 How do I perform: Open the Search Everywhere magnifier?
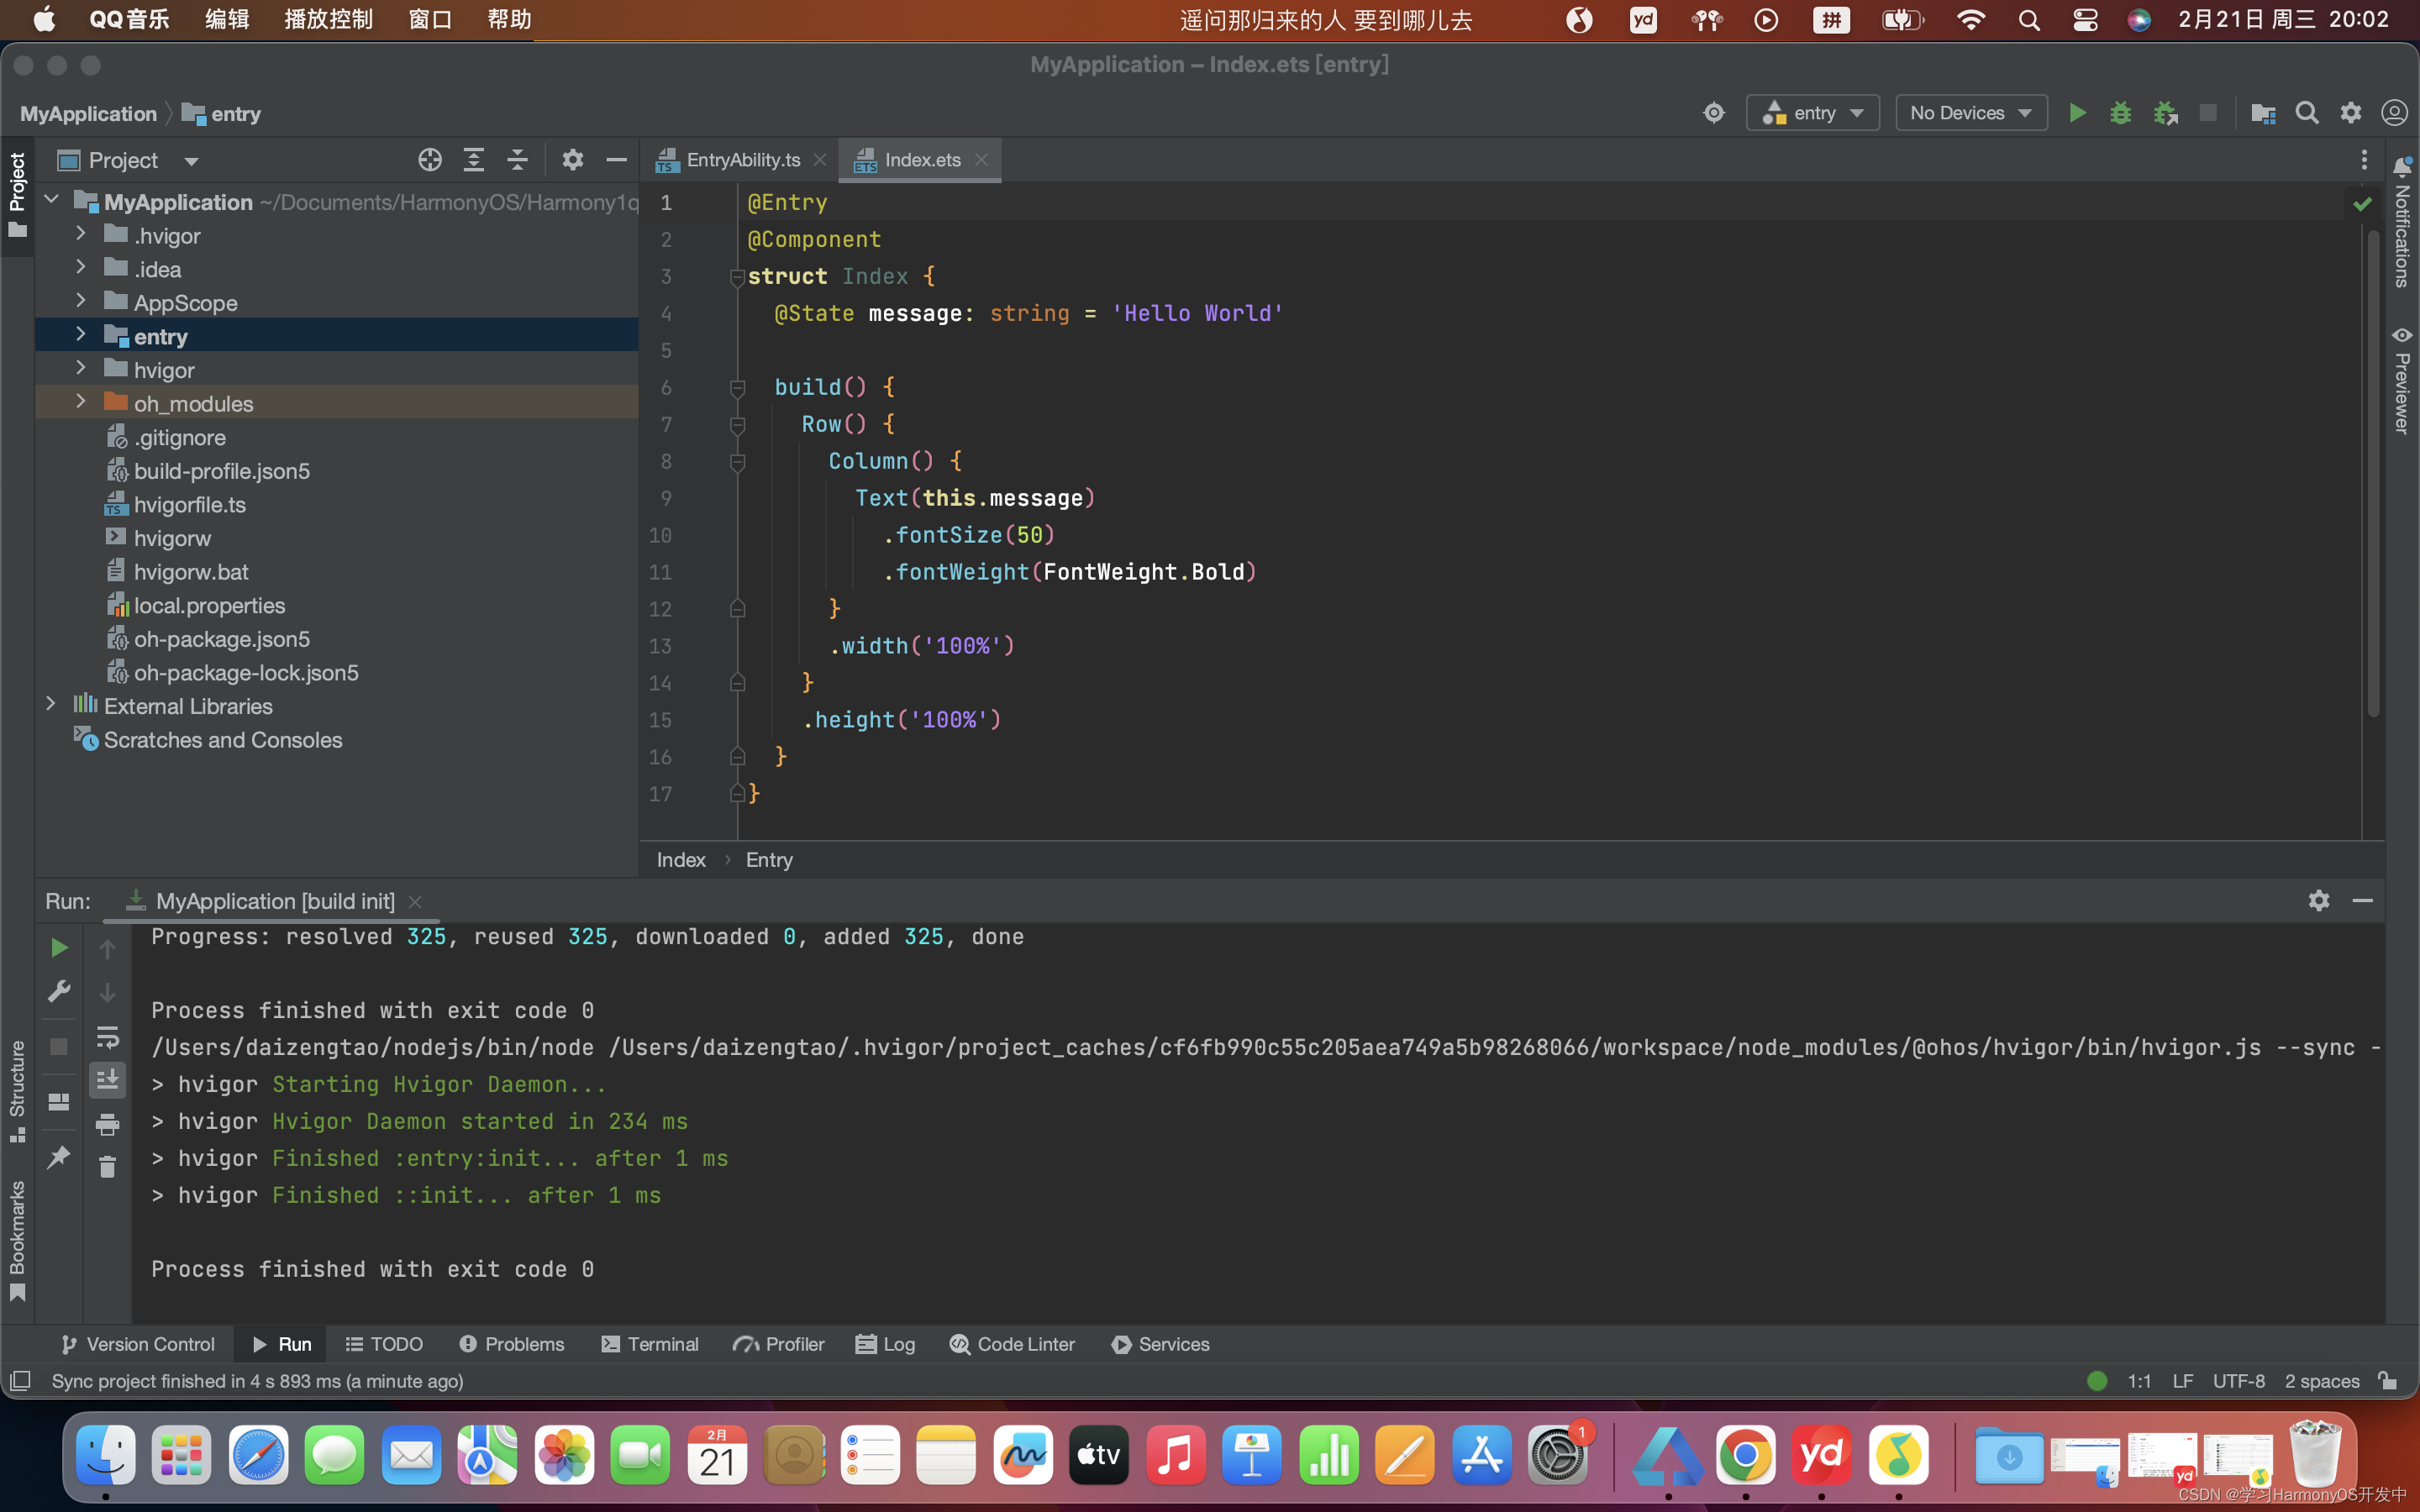(2307, 113)
